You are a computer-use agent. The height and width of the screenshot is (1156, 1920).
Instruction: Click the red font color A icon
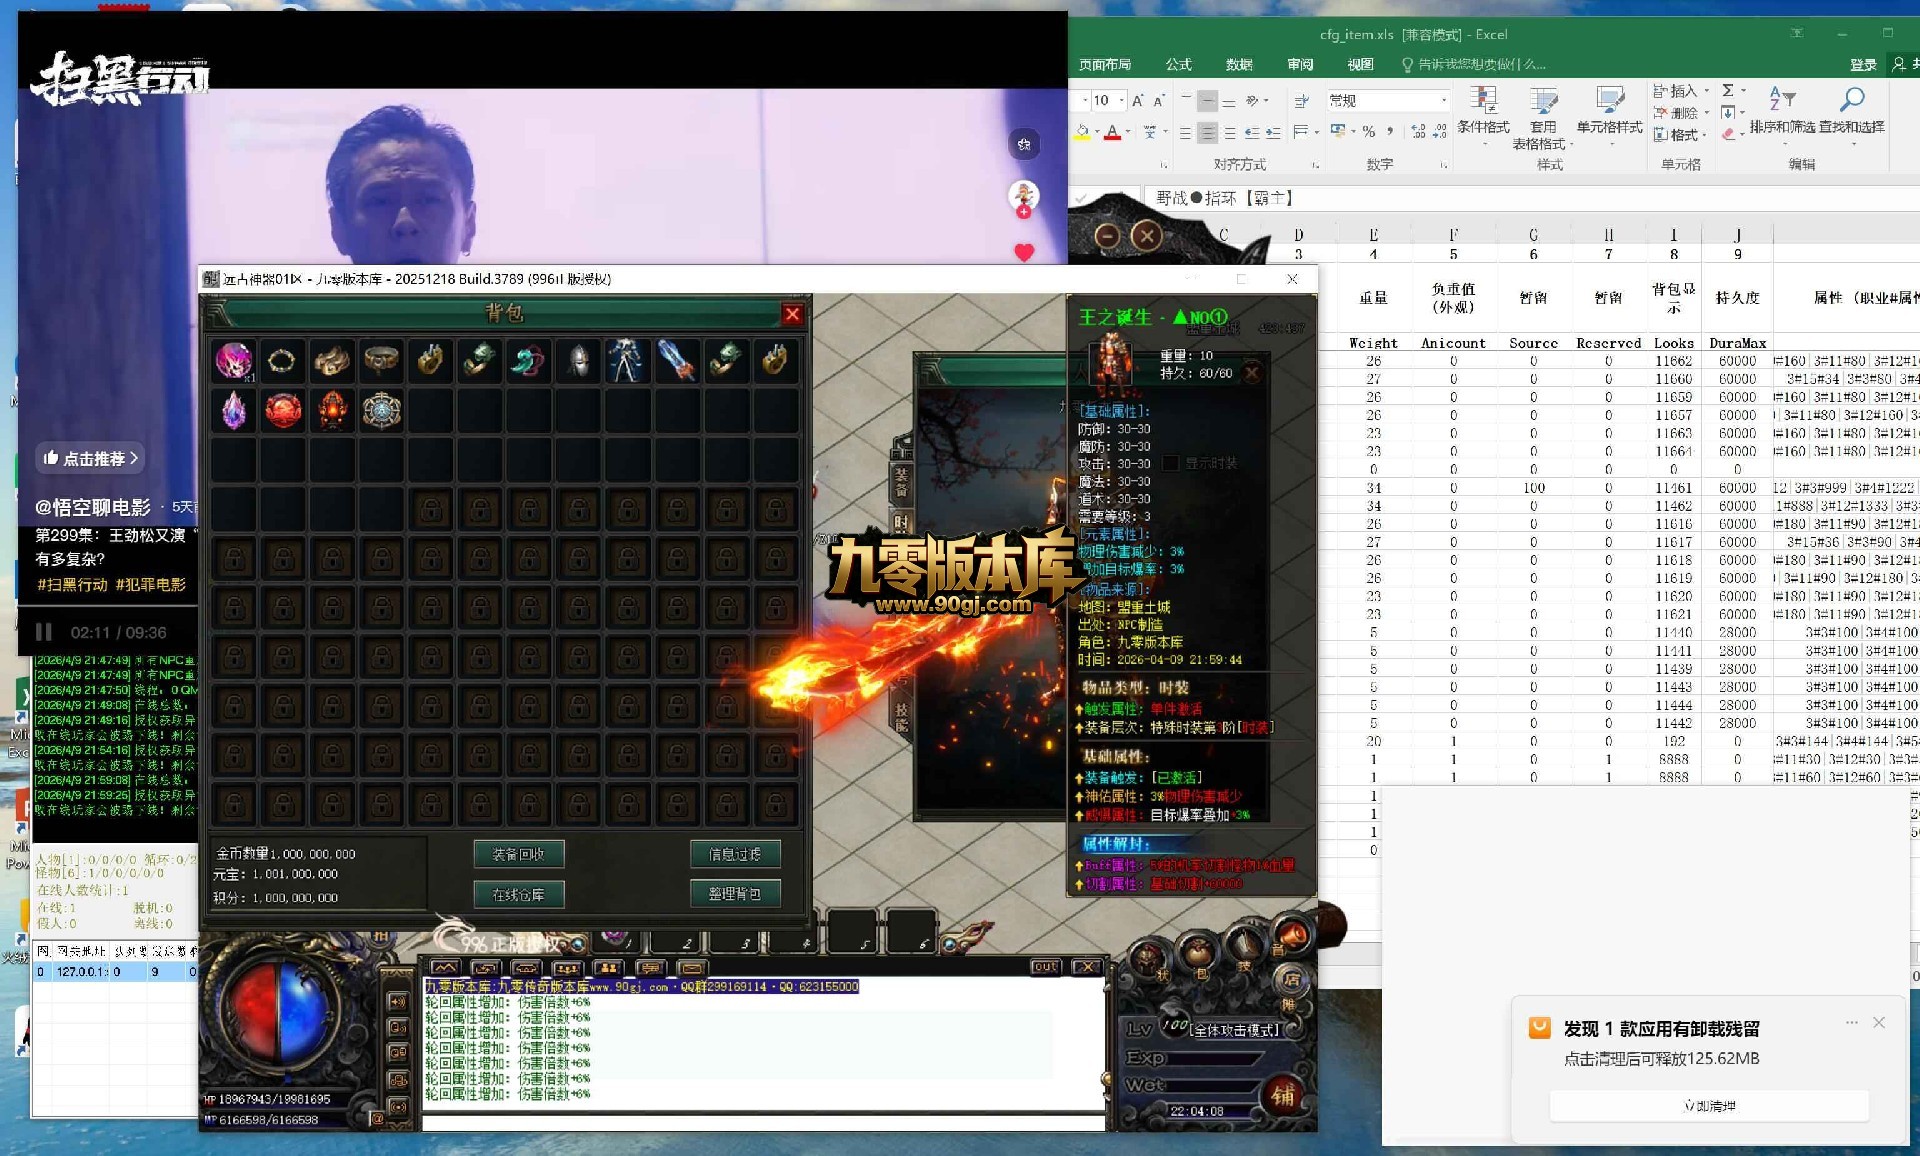(x=1112, y=132)
